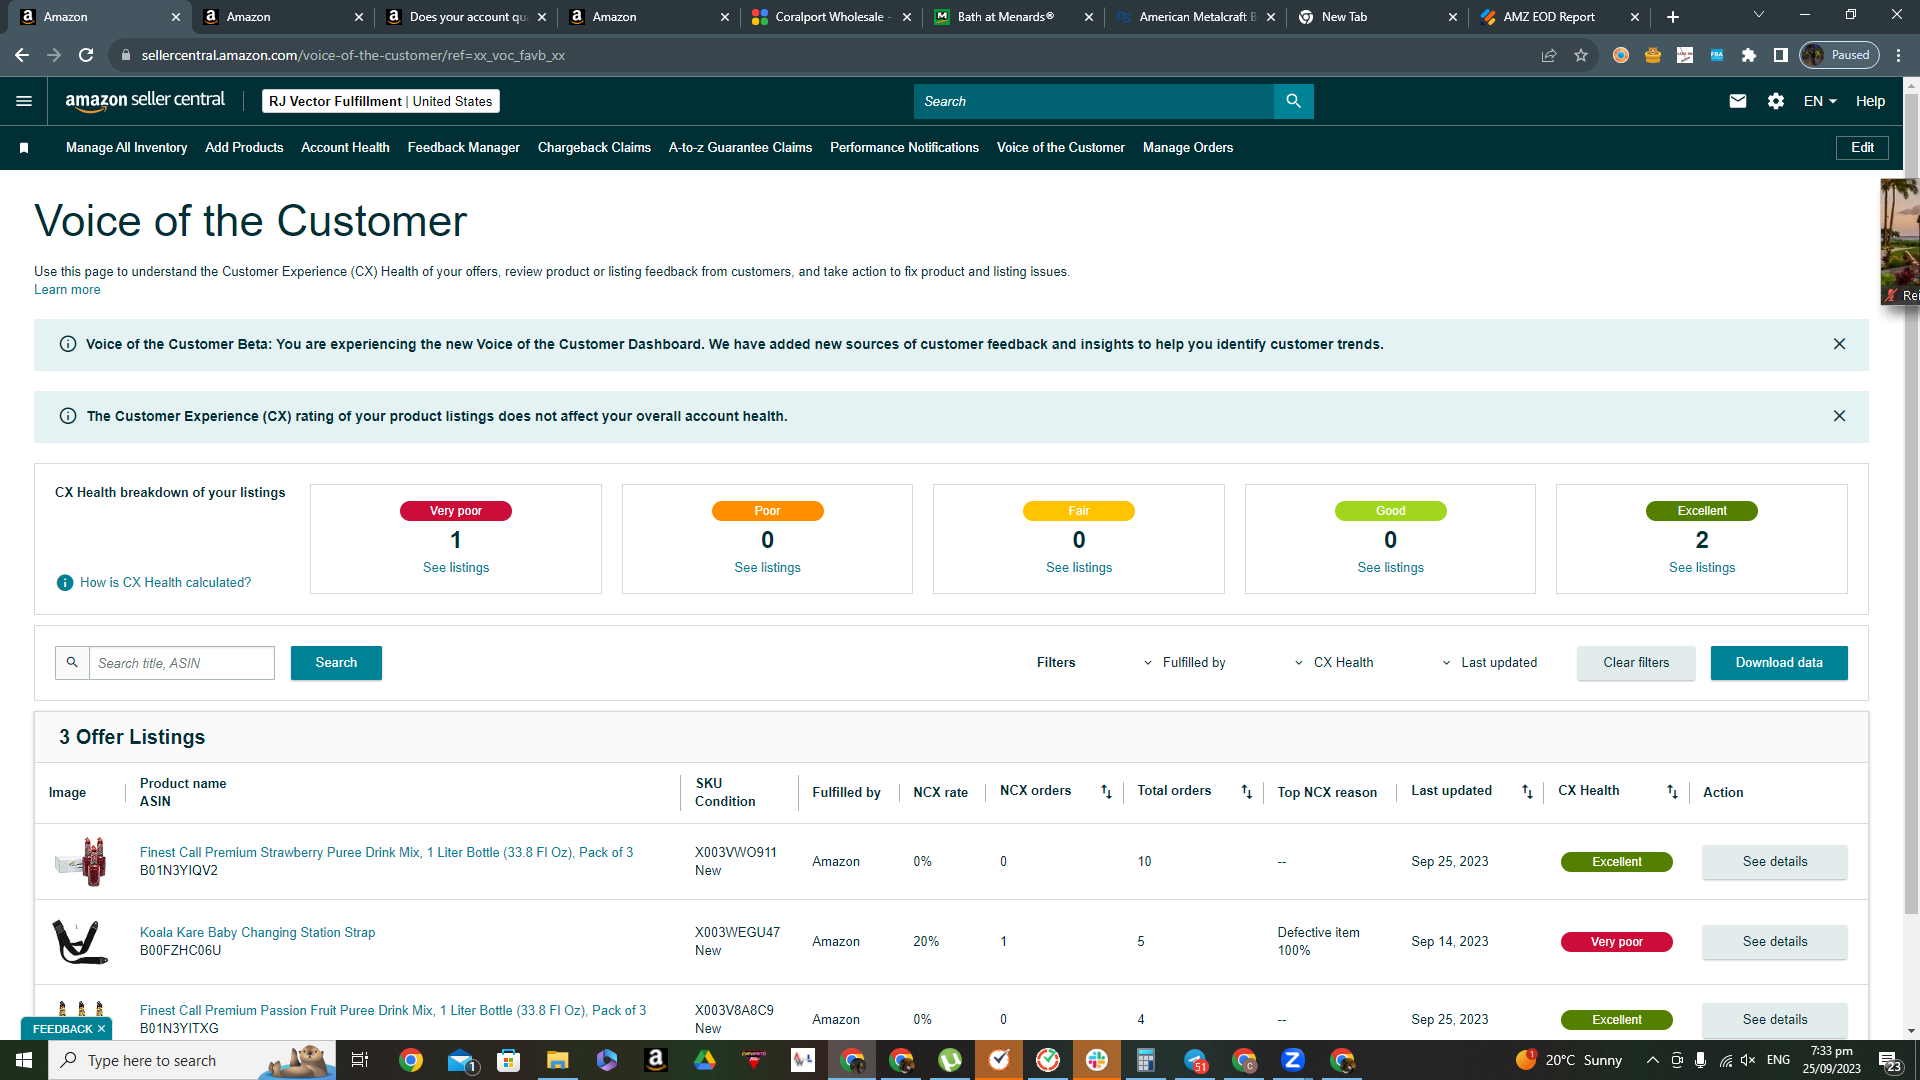1920x1080 pixels.
Task: Open the Voice of the Customer menu item
Action: tap(1061, 148)
